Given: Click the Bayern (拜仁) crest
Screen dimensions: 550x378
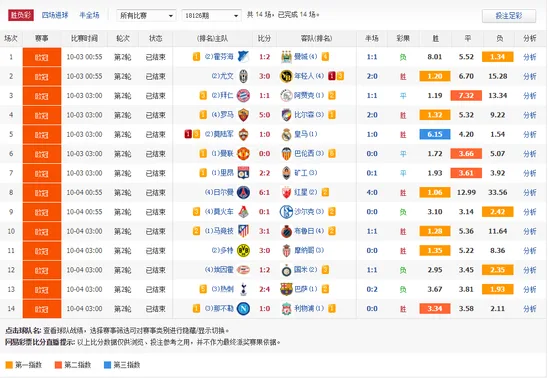Looking at the screenshot, I should coord(243,95).
